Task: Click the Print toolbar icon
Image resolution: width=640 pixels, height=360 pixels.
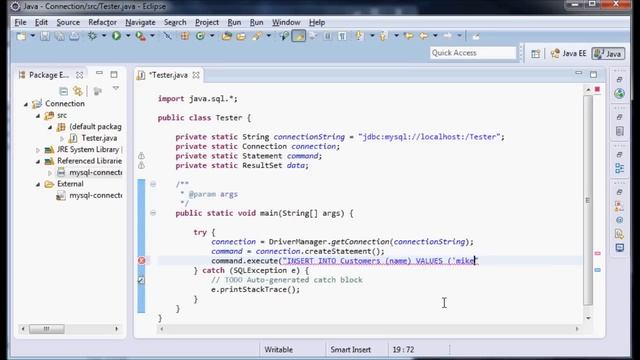Action: click(x=74, y=36)
